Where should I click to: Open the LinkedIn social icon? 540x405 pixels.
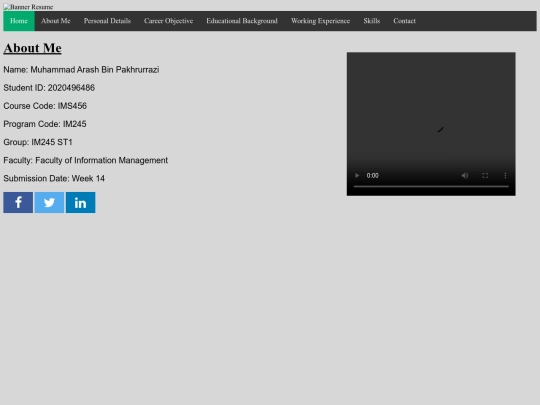pyautogui.click(x=81, y=202)
